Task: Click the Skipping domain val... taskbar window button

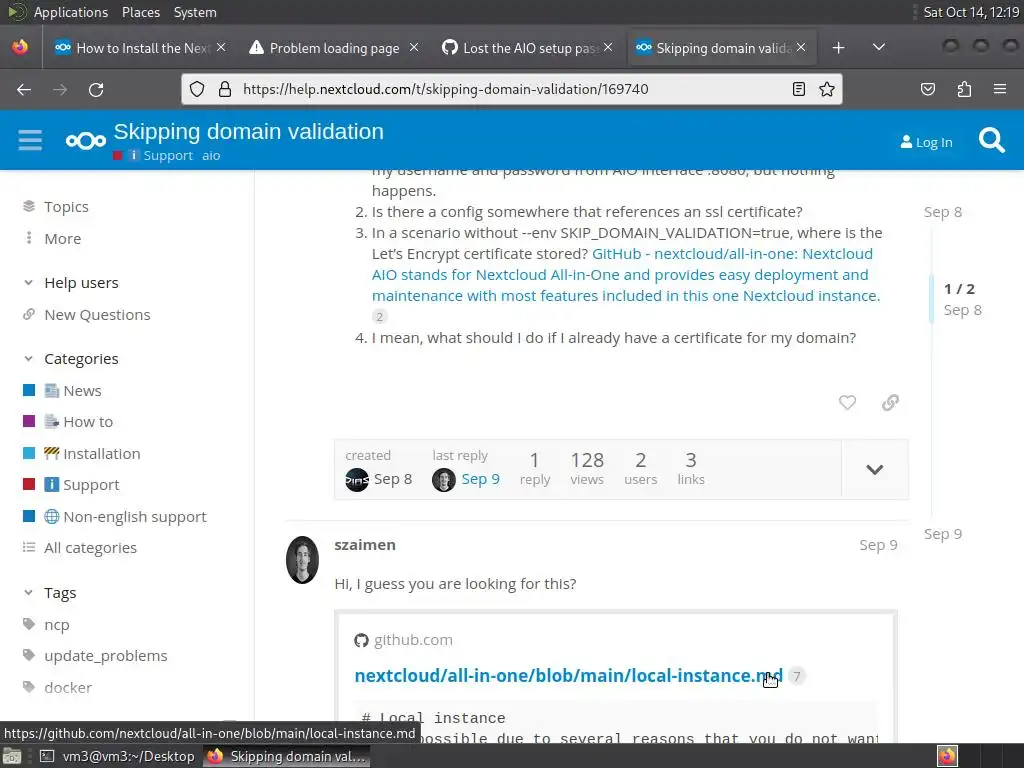Action: click(287, 756)
